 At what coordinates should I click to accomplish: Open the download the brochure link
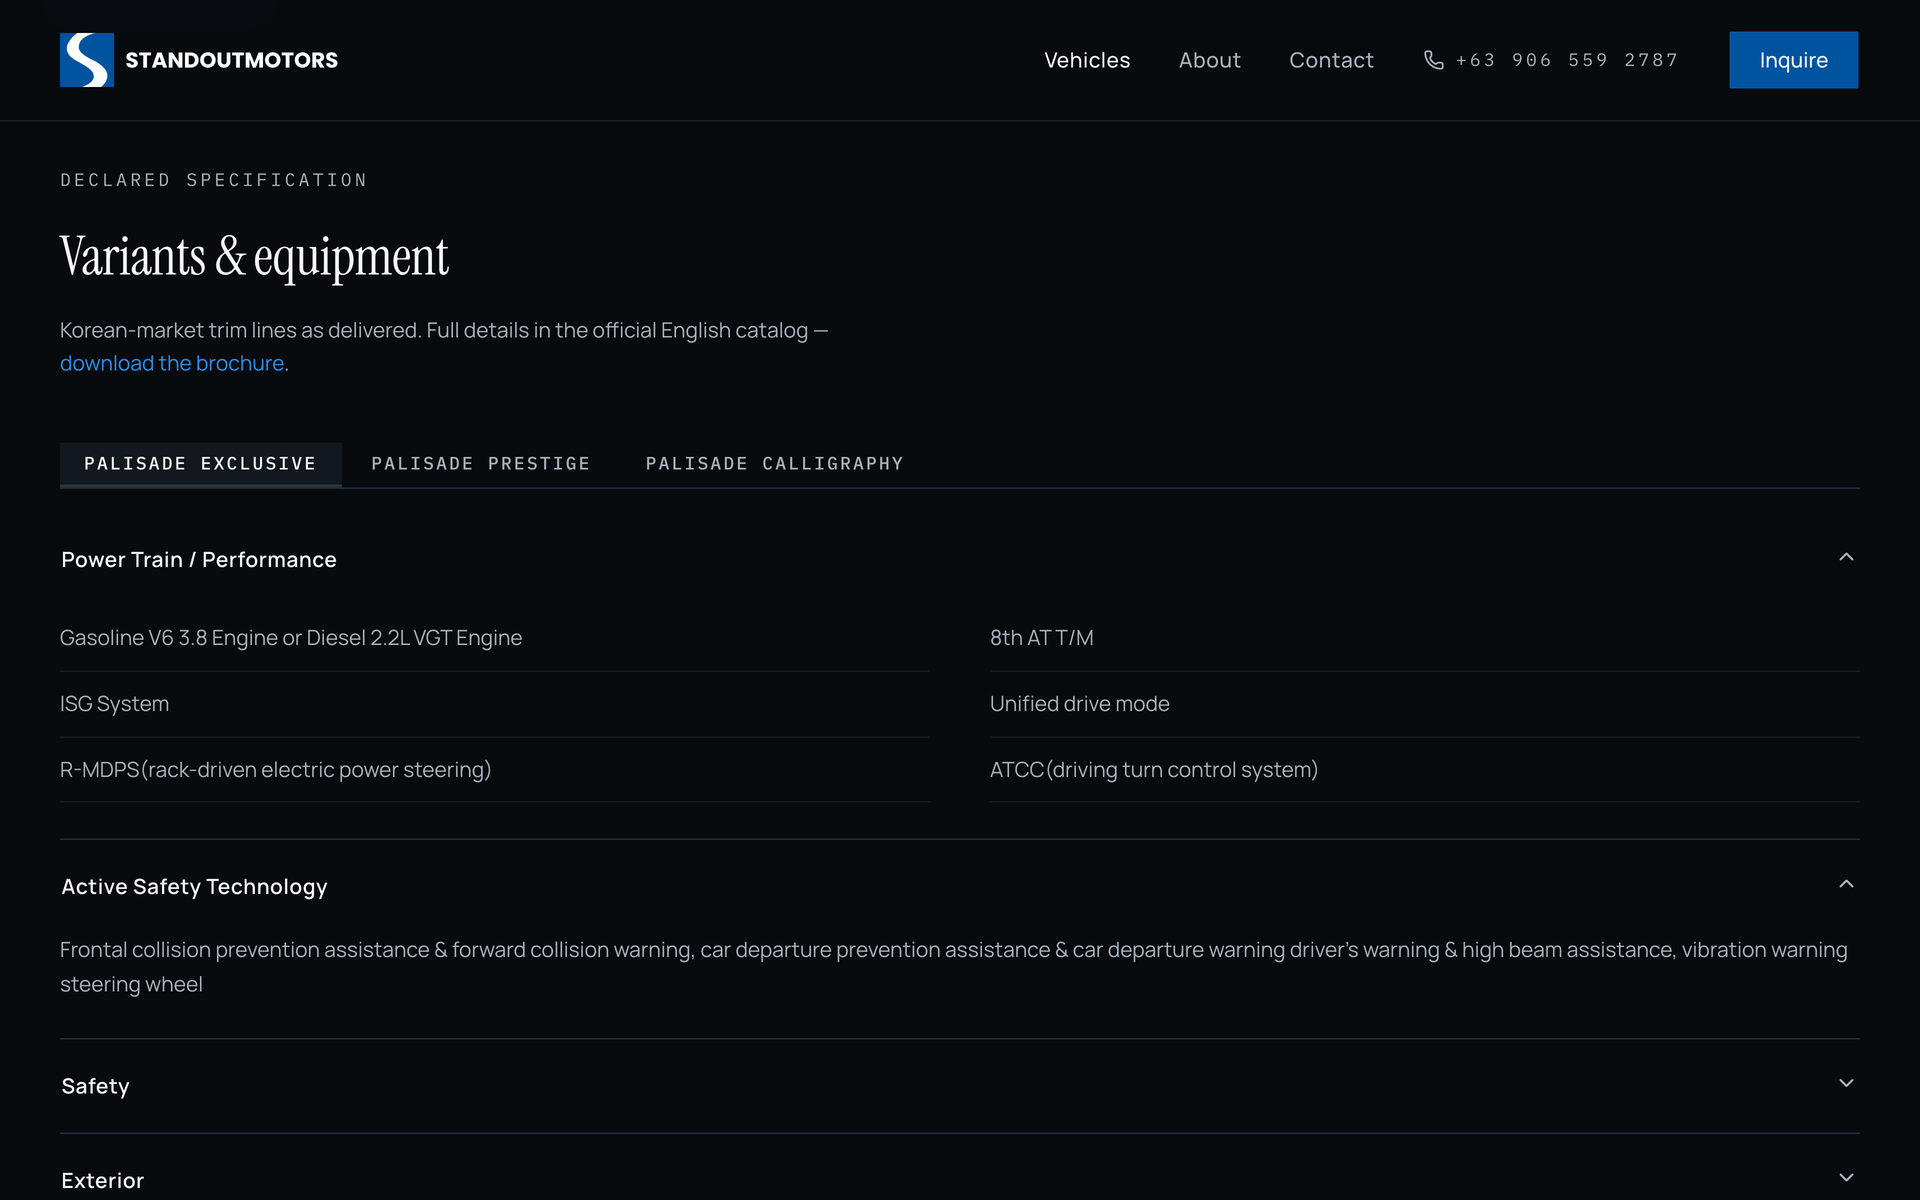pyautogui.click(x=172, y=363)
